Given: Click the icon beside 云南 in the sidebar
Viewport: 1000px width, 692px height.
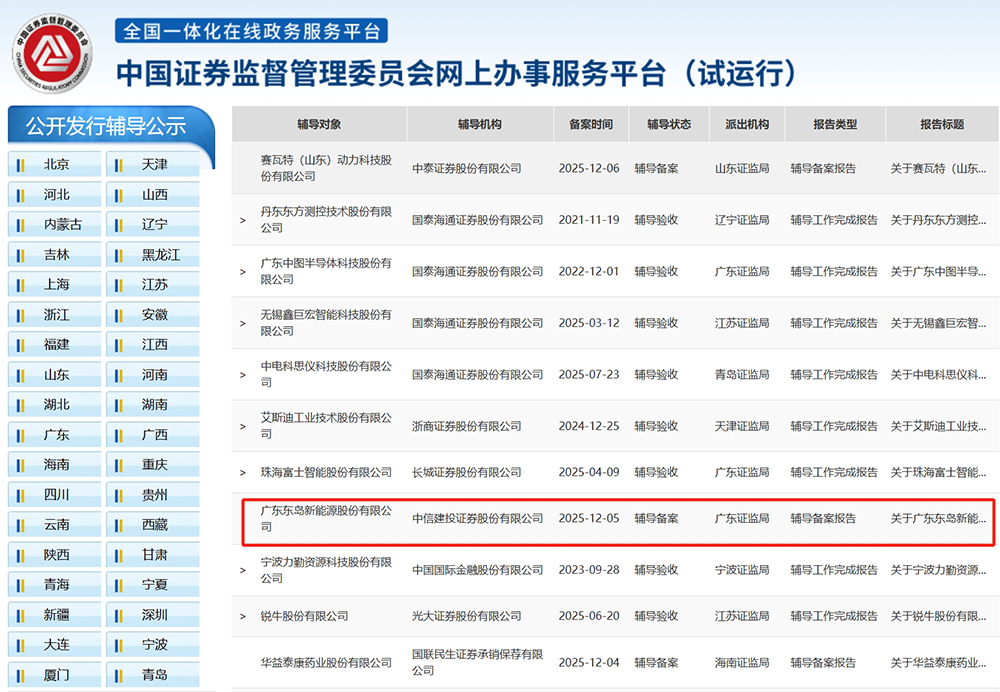Looking at the screenshot, I should click(18, 524).
